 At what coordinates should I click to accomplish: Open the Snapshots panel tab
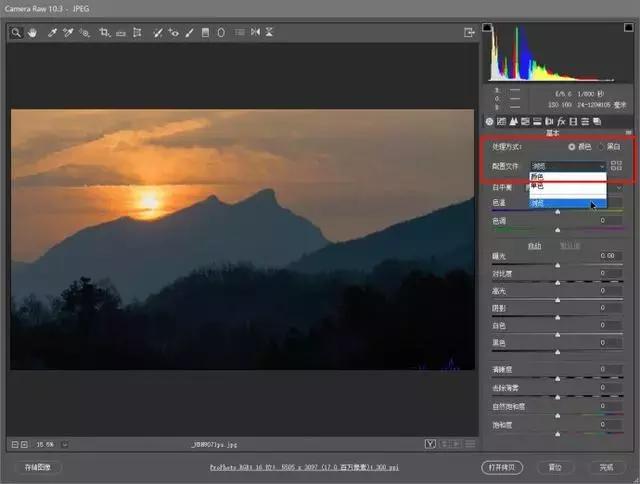597,122
